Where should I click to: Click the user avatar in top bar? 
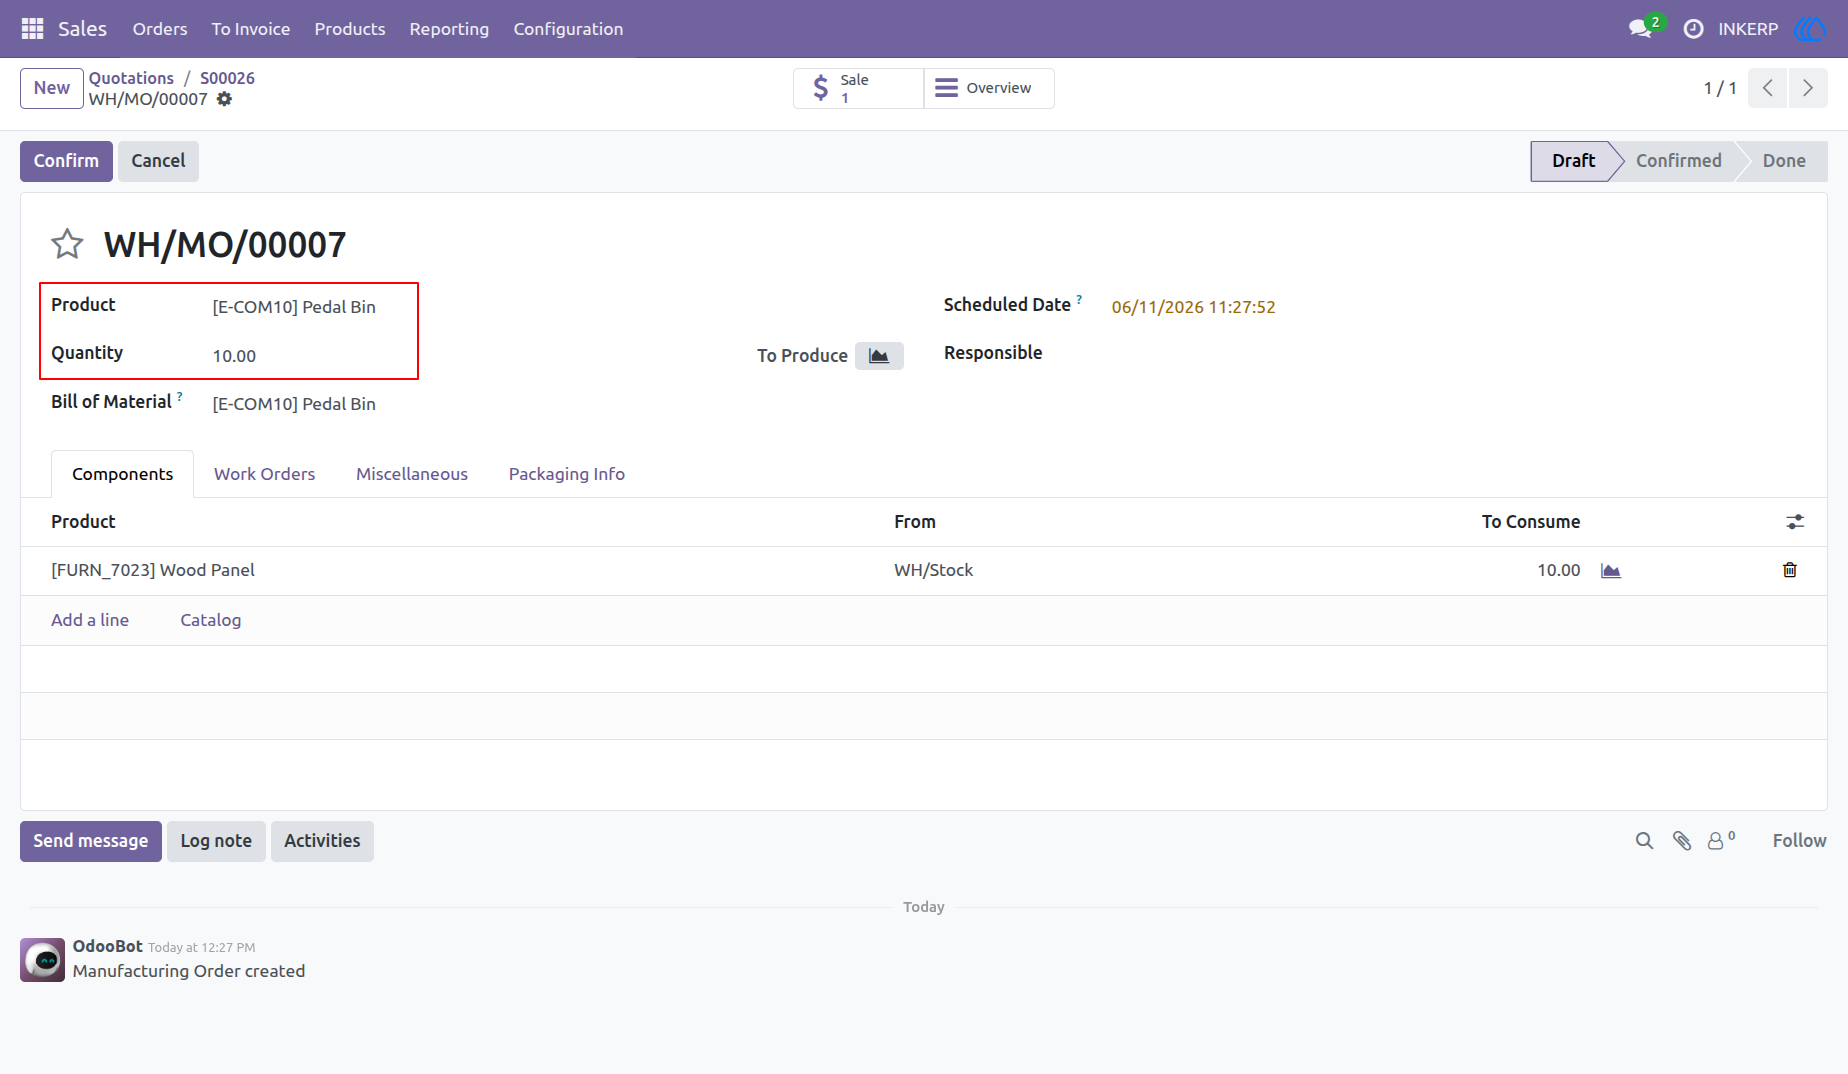(1810, 29)
